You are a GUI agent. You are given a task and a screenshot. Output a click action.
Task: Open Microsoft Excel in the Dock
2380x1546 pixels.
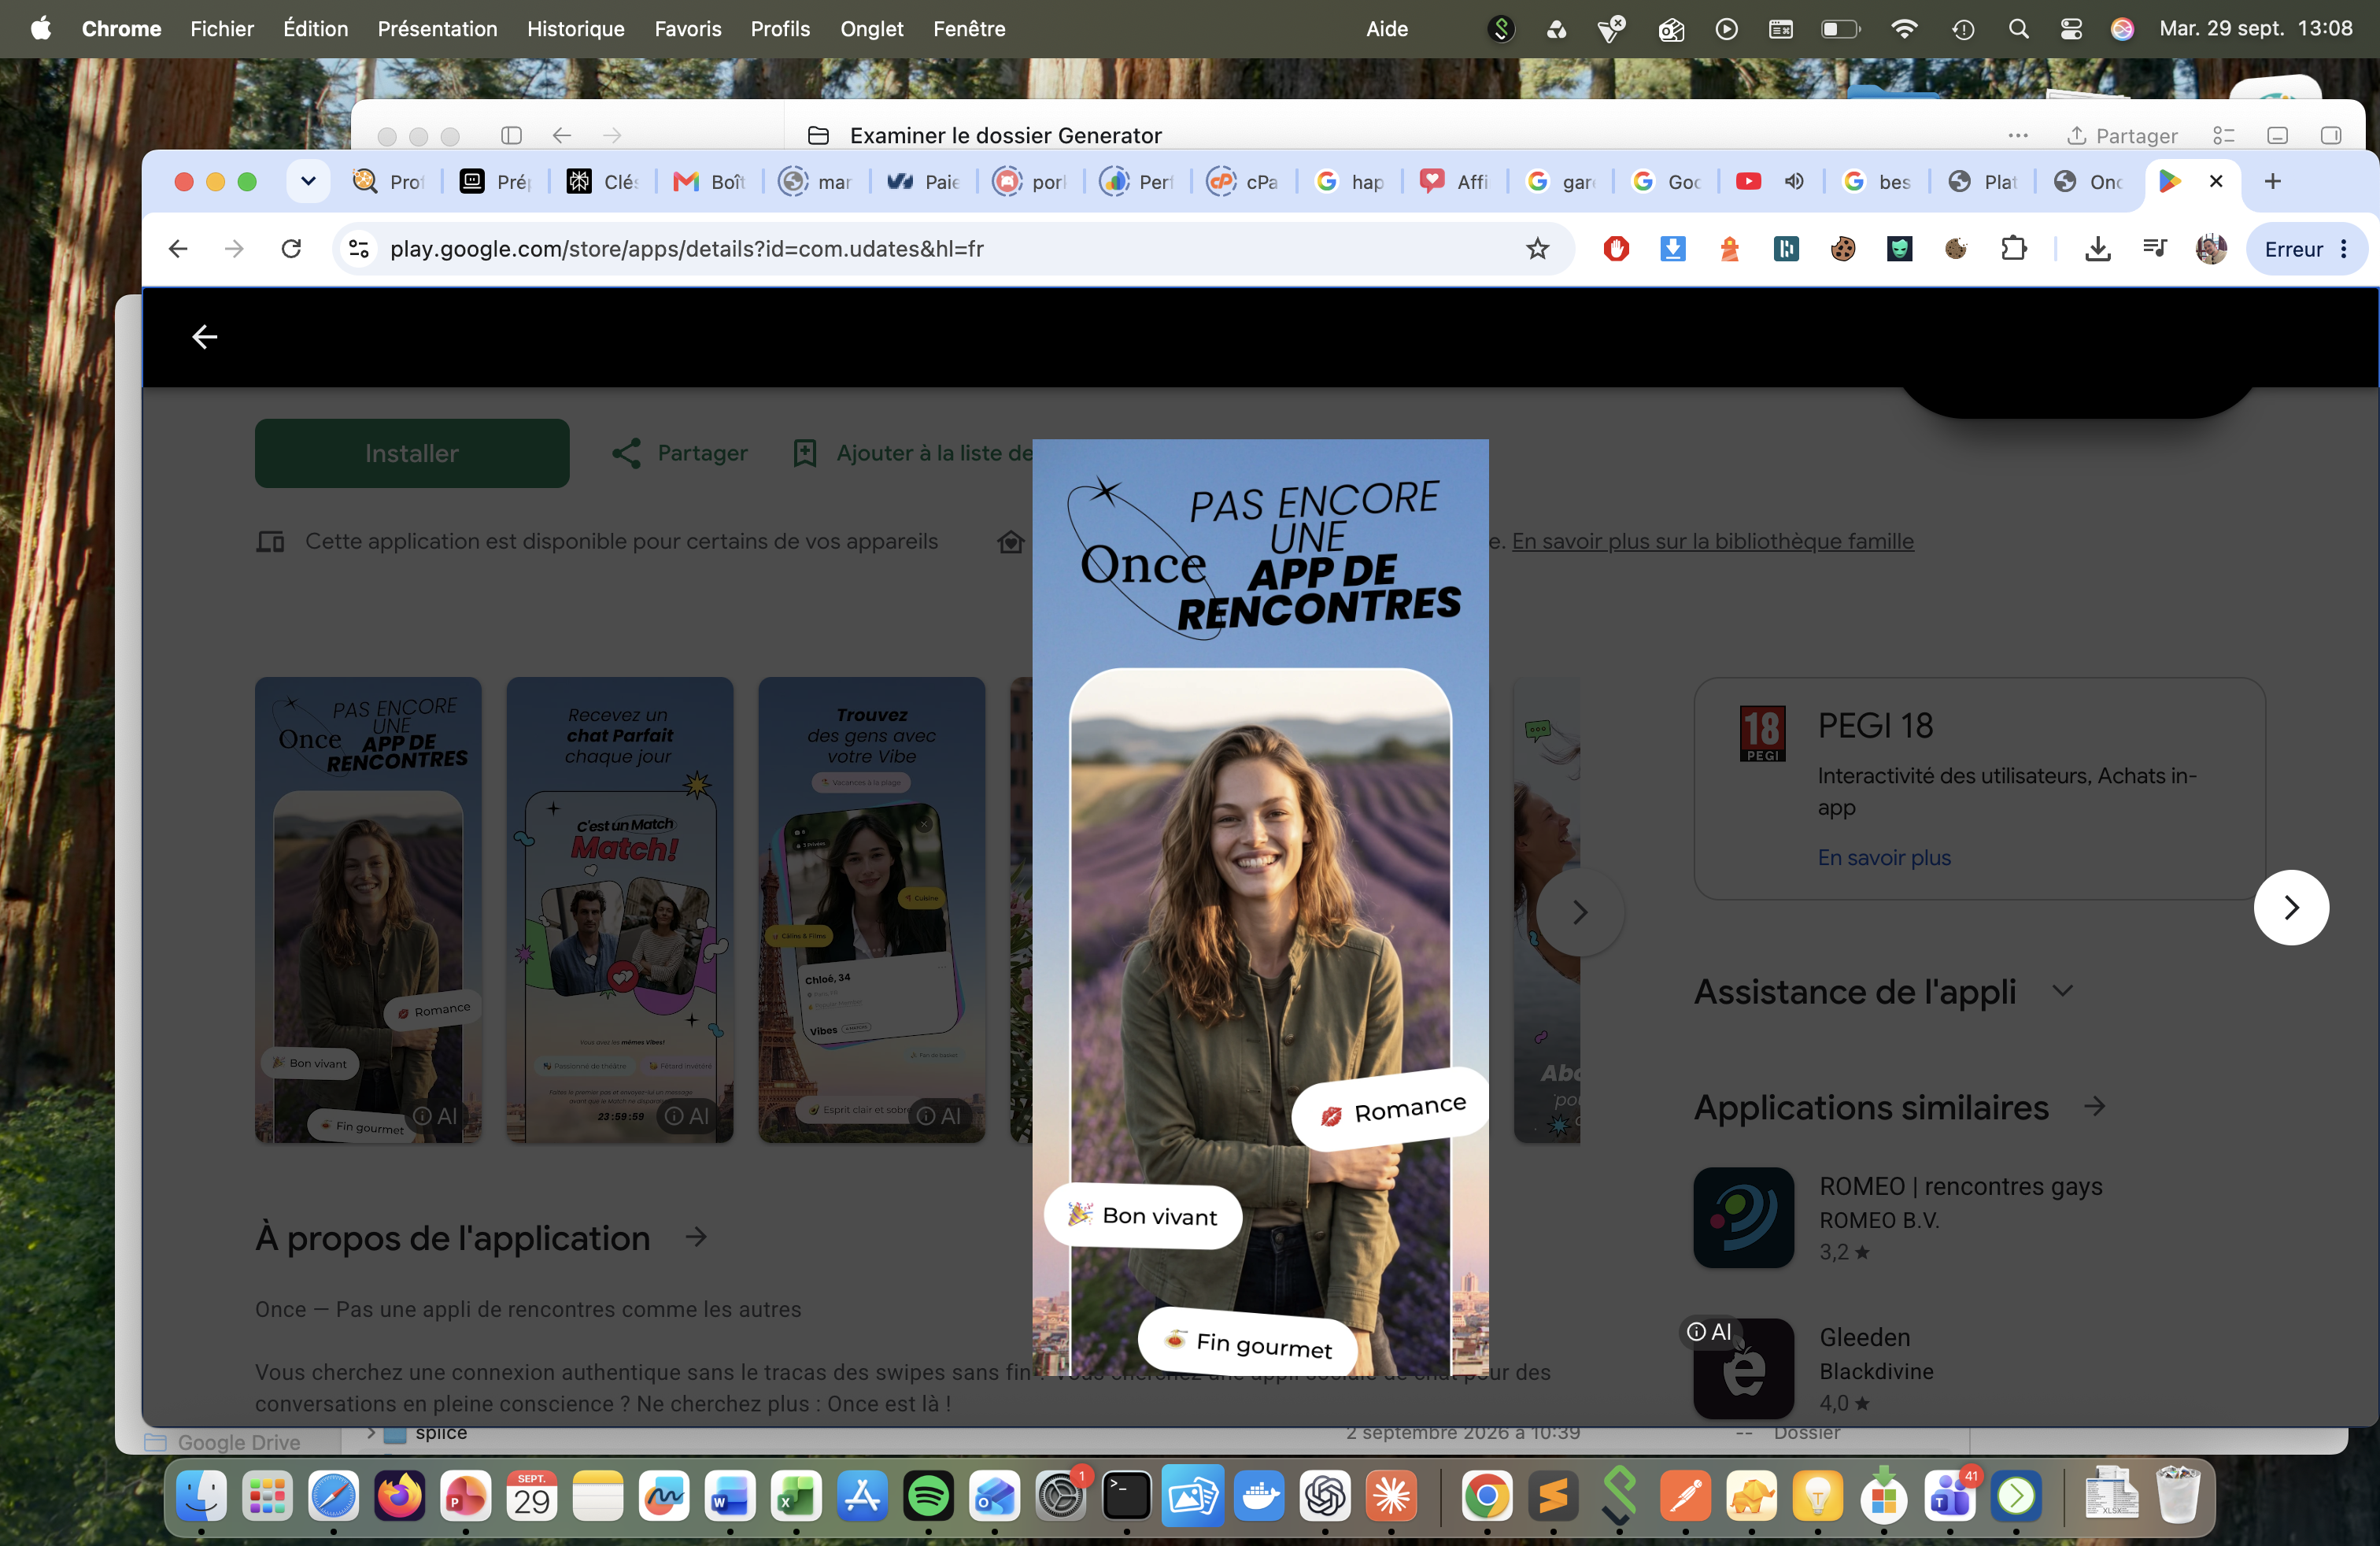coord(795,1497)
